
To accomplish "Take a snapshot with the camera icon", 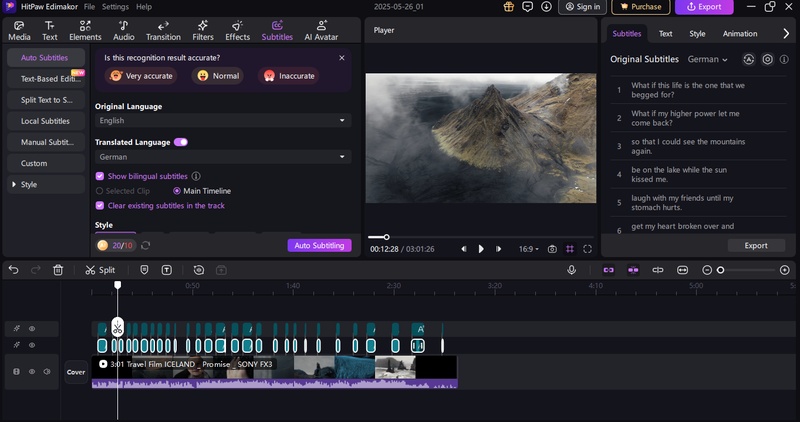I will 551,248.
